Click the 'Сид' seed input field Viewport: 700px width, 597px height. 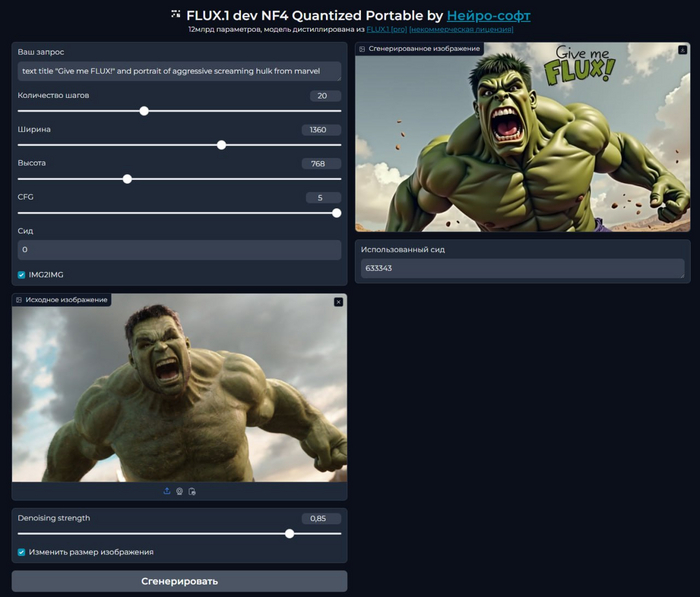[x=179, y=249]
